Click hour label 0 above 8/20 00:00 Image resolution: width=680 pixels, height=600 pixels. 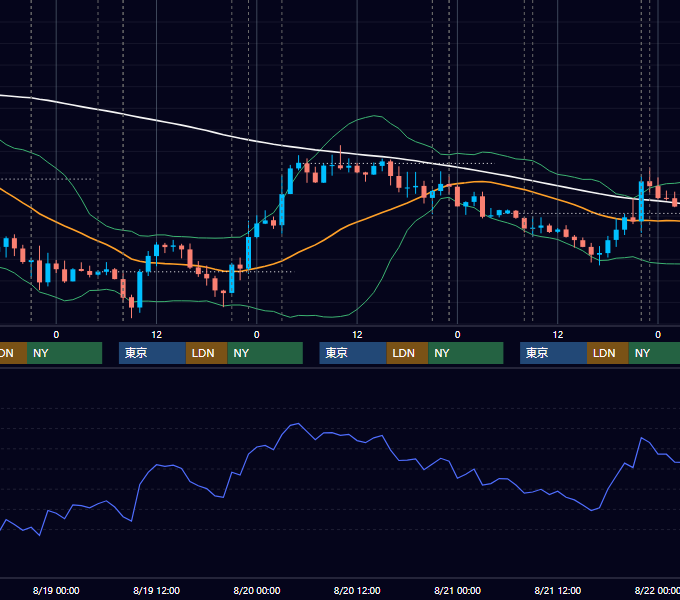[257, 335]
